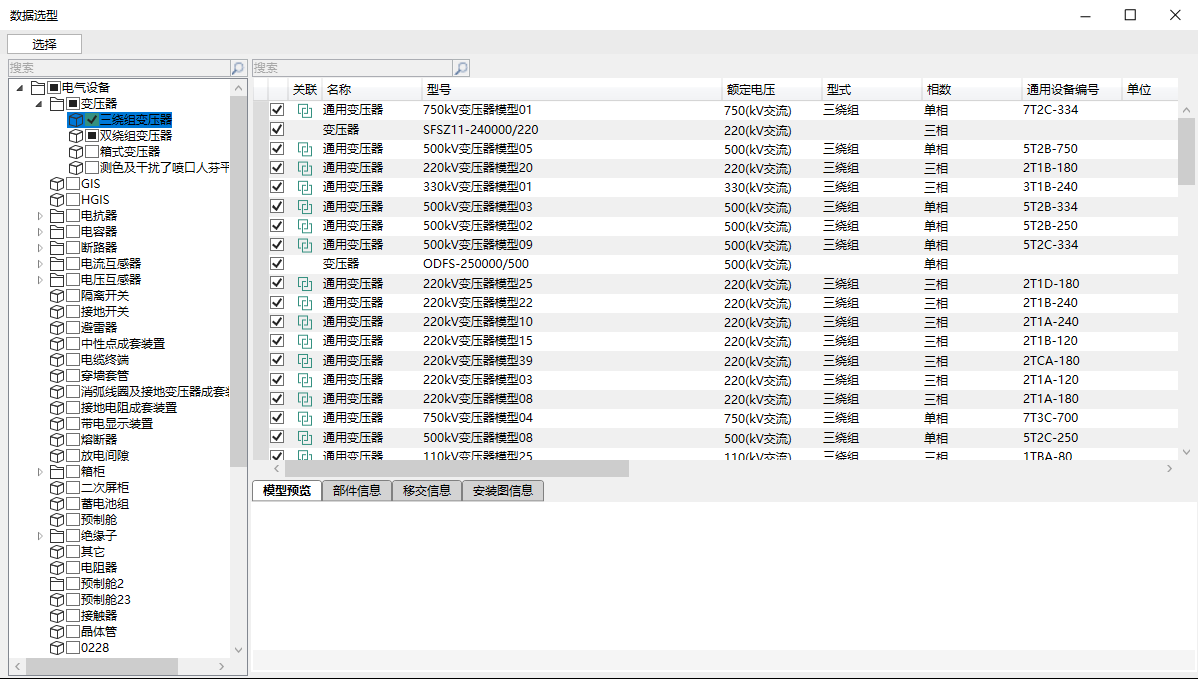Screen dimensions: 1198x679
Task: Click the cube icon beside 隔离开关
Action: [57, 296]
